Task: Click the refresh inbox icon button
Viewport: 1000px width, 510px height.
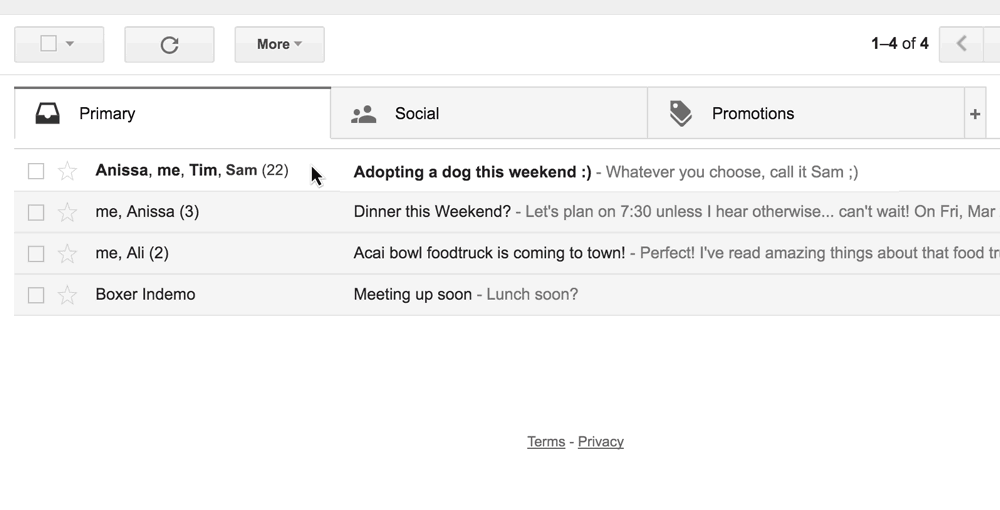Action: (169, 45)
